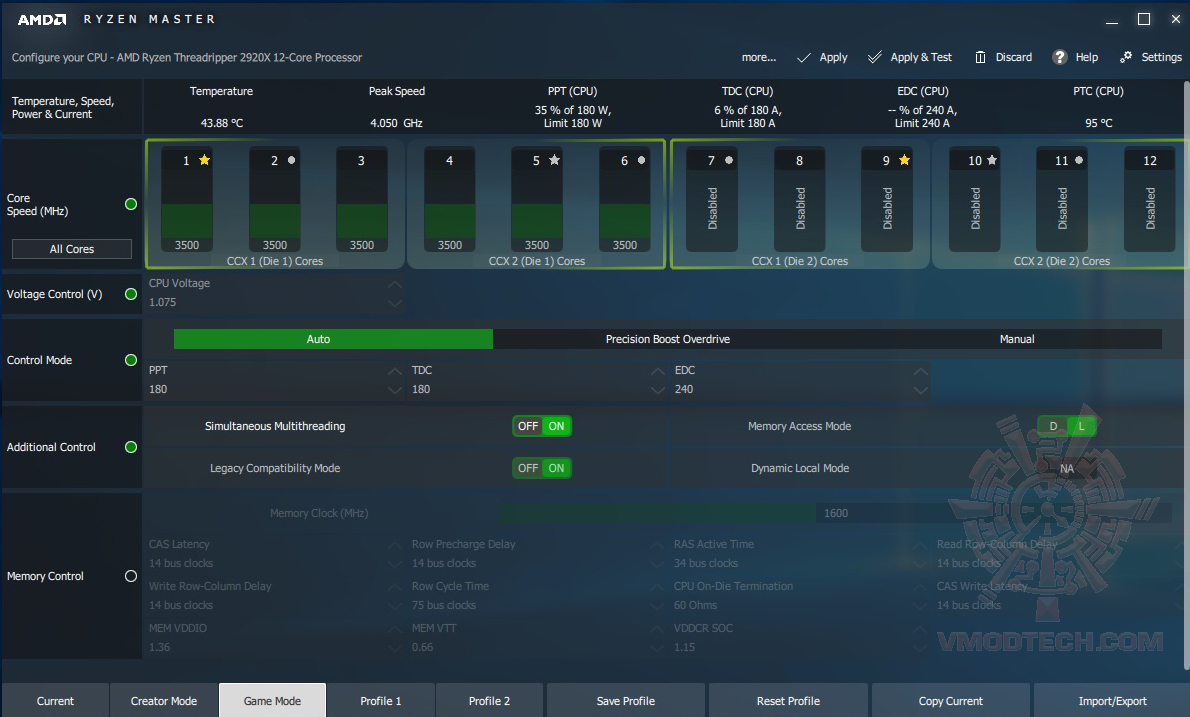Click the AMD logo
This screenshot has width=1190, height=717.
point(42,20)
